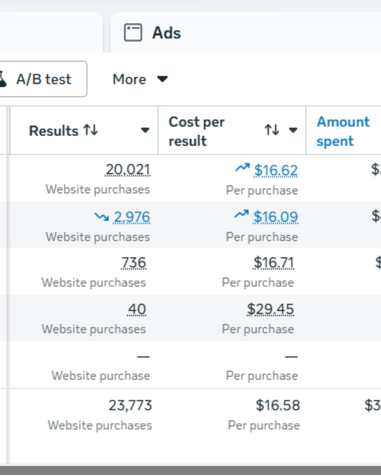Click the Results column header label
This screenshot has width=381, height=476.
pyautogui.click(x=54, y=131)
